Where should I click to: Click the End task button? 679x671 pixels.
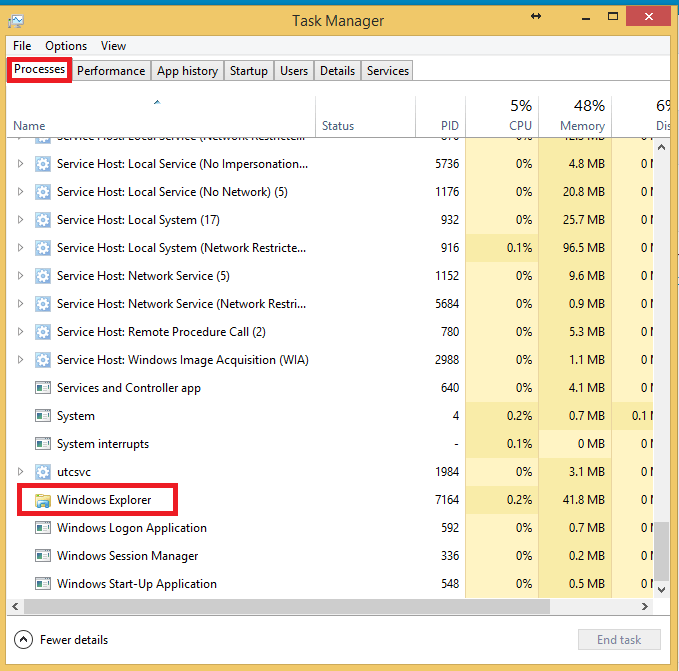click(x=619, y=639)
